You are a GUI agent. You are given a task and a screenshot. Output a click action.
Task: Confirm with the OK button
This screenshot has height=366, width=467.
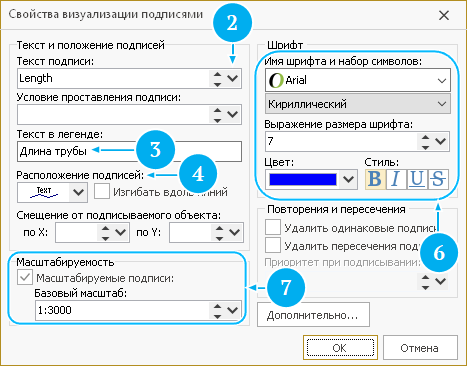[340, 348]
